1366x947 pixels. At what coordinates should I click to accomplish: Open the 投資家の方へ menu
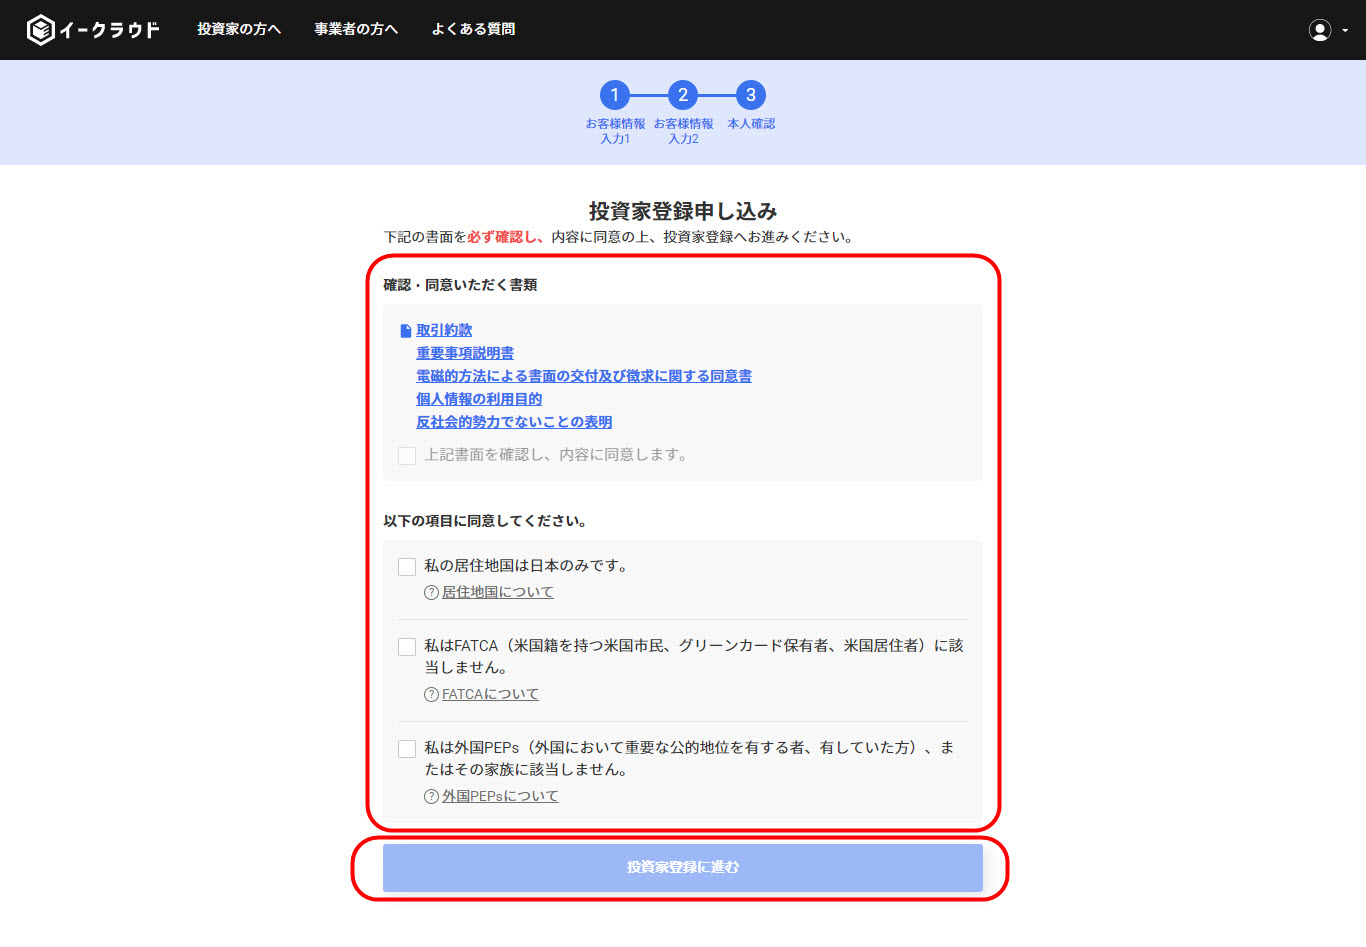click(x=239, y=29)
